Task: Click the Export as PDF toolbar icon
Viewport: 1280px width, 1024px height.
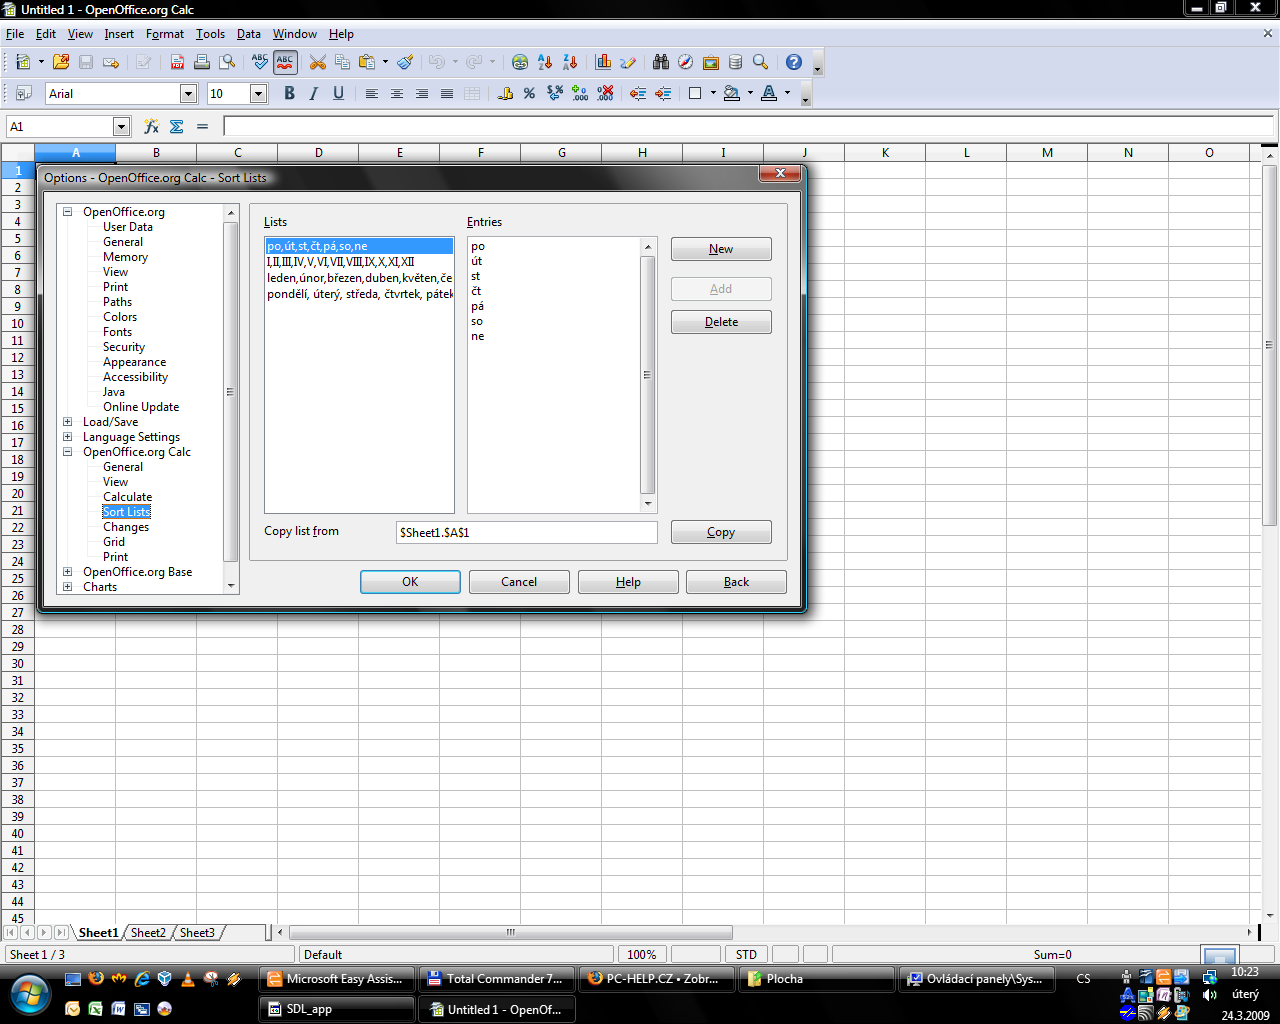Action: coord(177,62)
